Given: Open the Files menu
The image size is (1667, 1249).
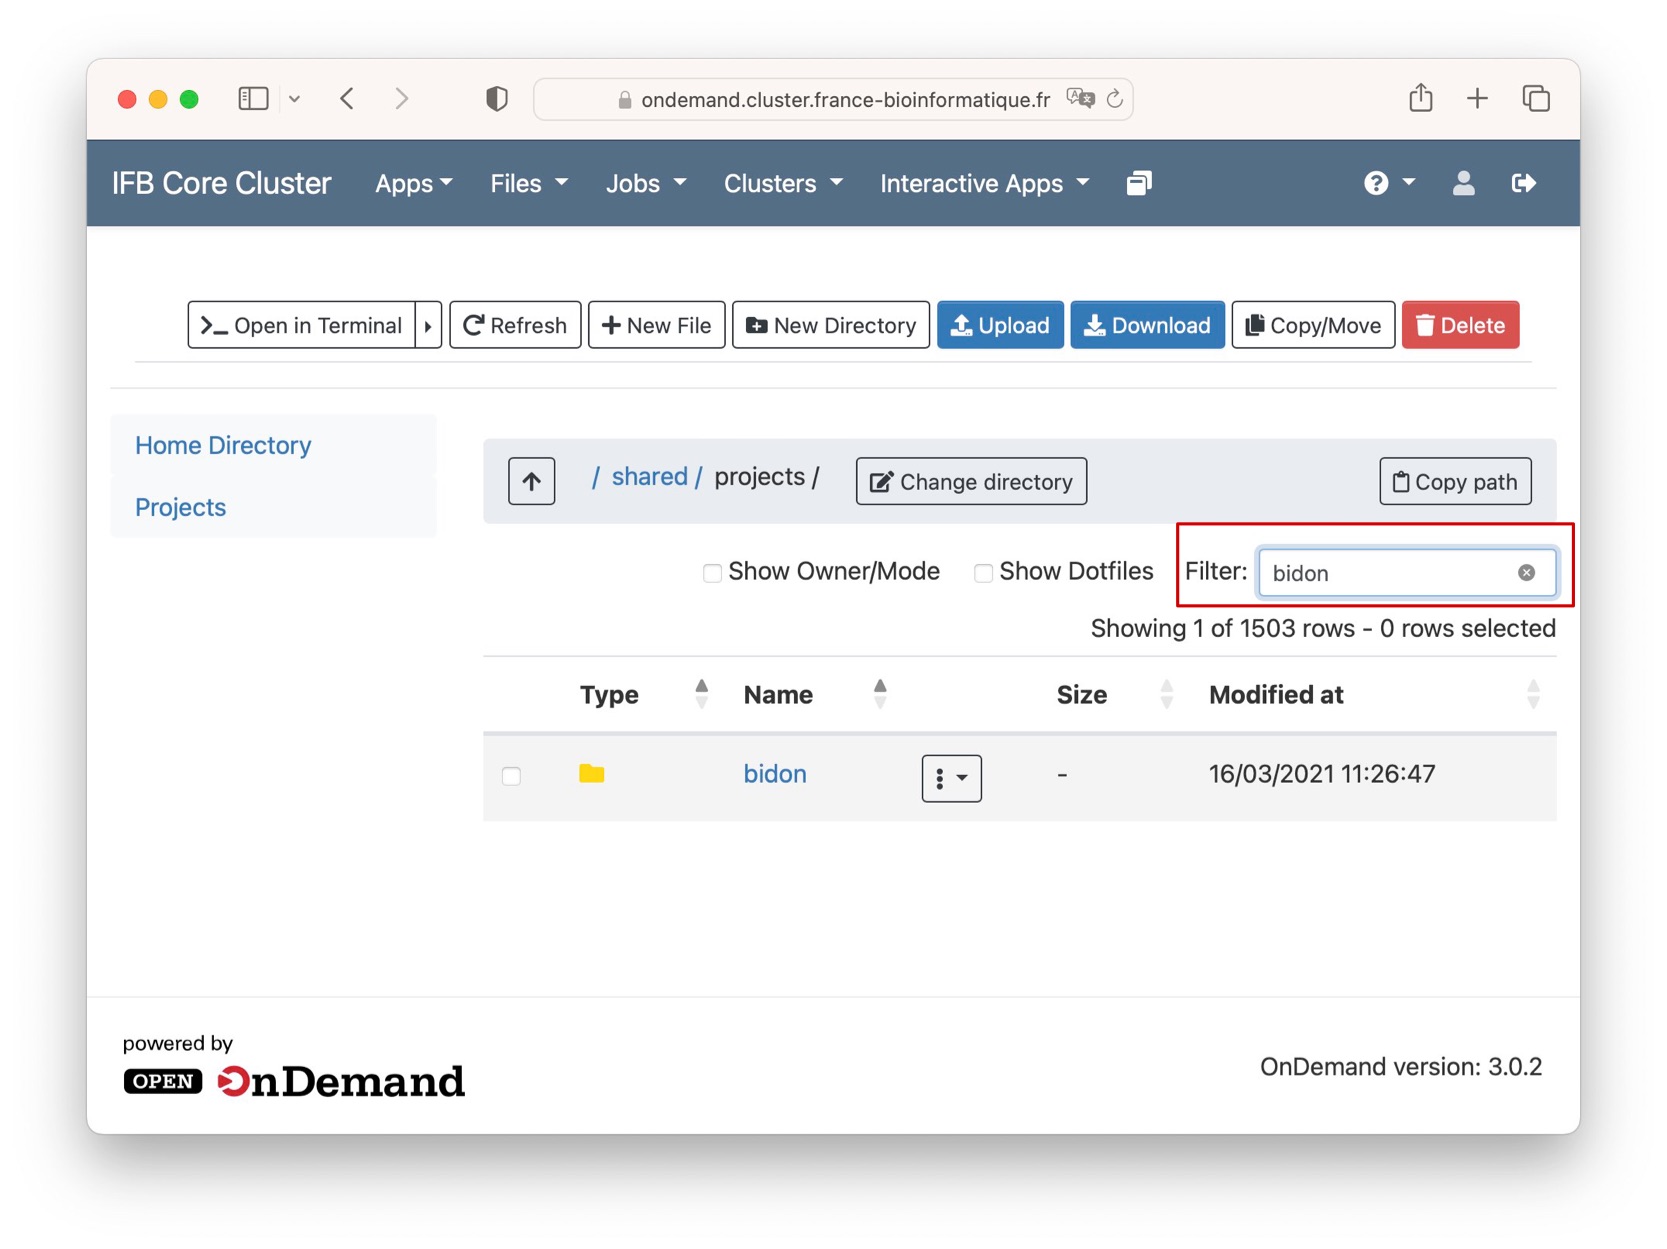Looking at the screenshot, I should 529,183.
